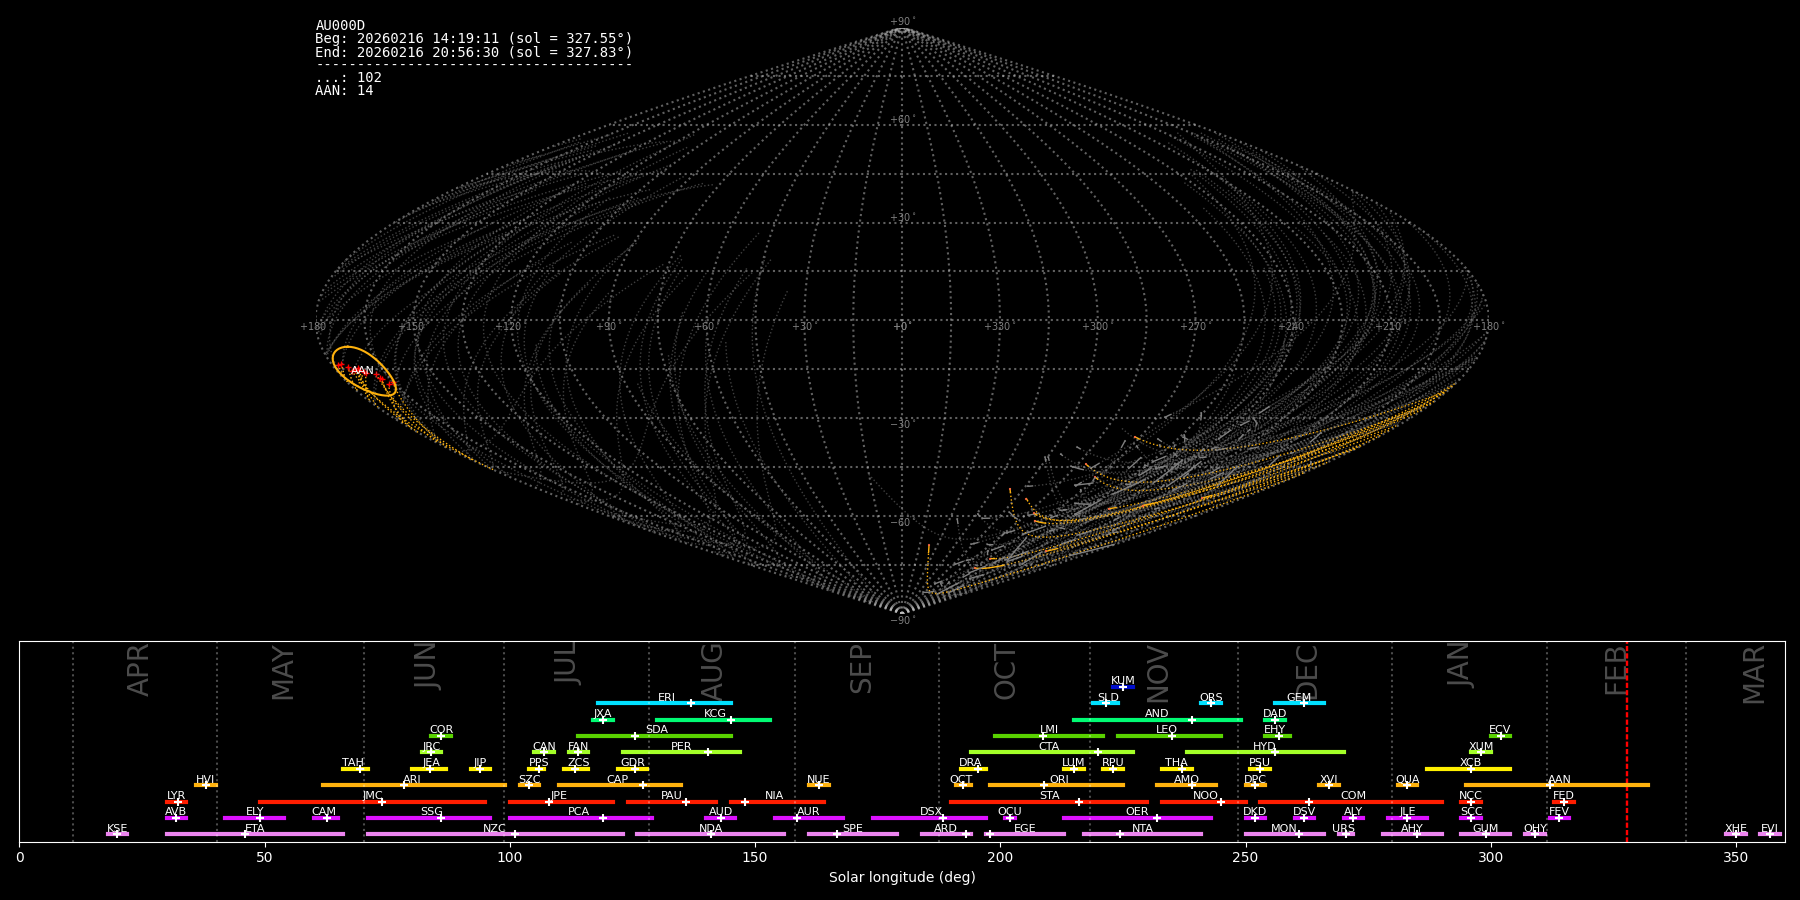The width and height of the screenshot is (1800, 900).
Task: Click the JUN month label
Action: (427, 665)
